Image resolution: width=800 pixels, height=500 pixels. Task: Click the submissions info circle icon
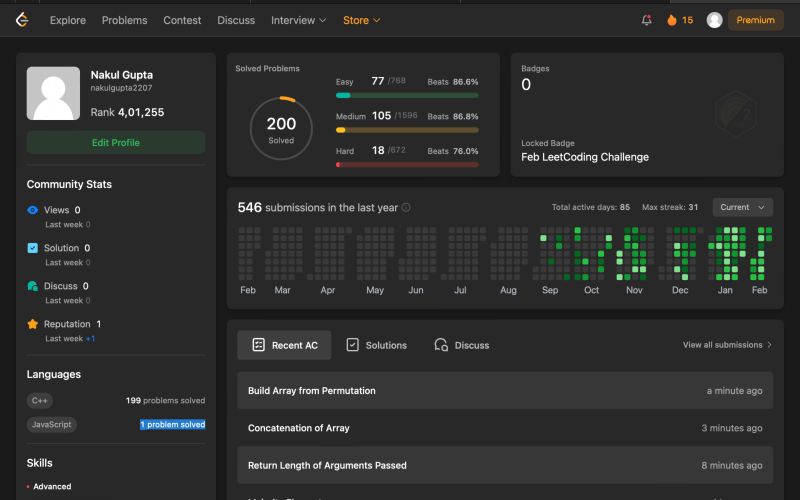pyautogui.click(x=406, y=208)
